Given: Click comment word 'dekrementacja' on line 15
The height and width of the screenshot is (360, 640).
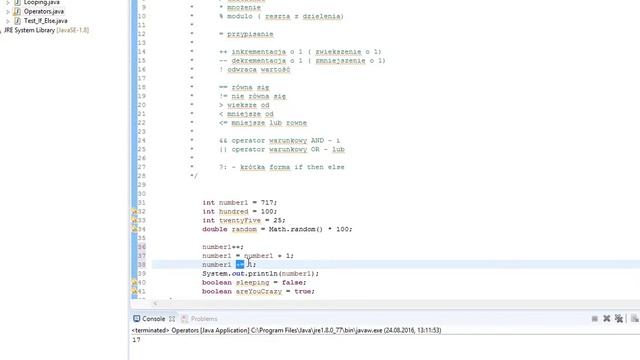Looking at the screenshot, I should pos(259,61).
